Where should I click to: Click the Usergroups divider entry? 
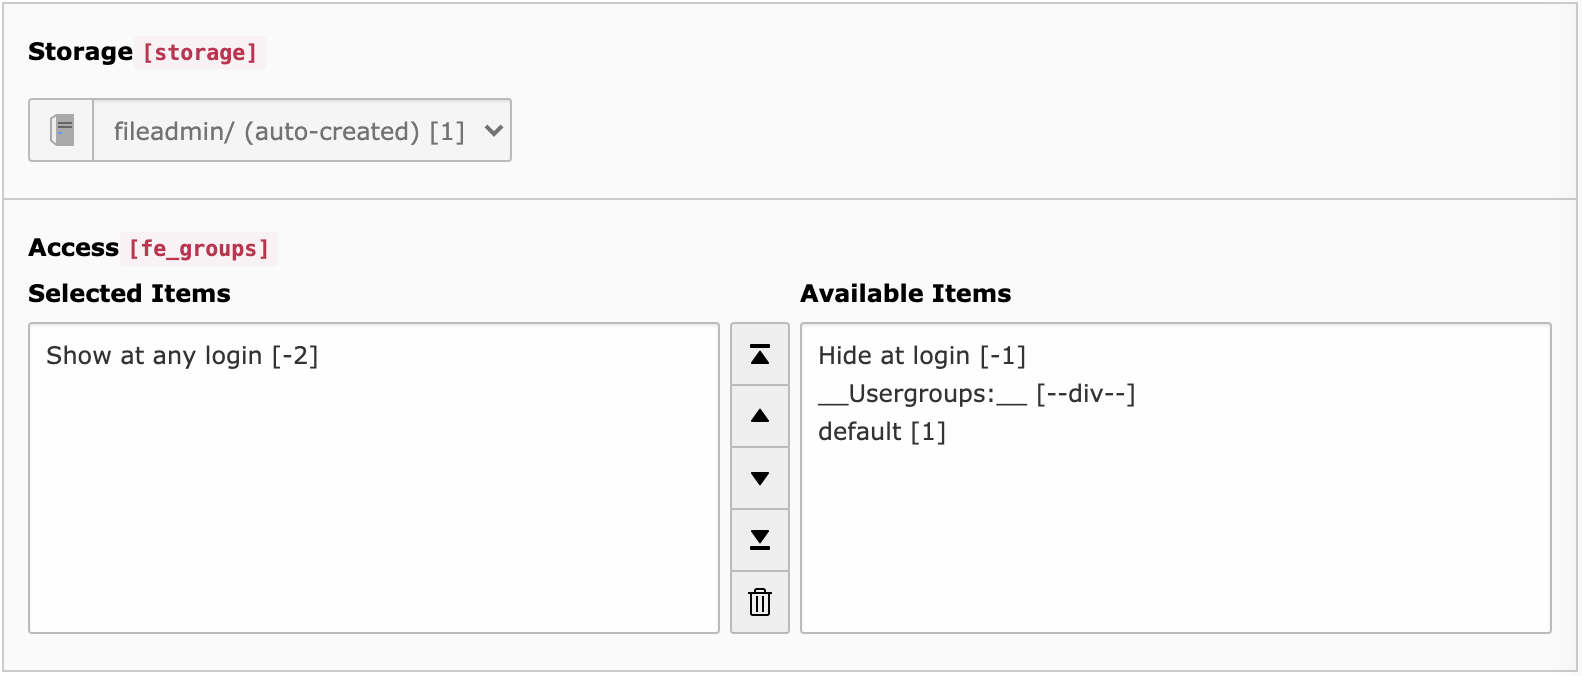tap(977, 394)
